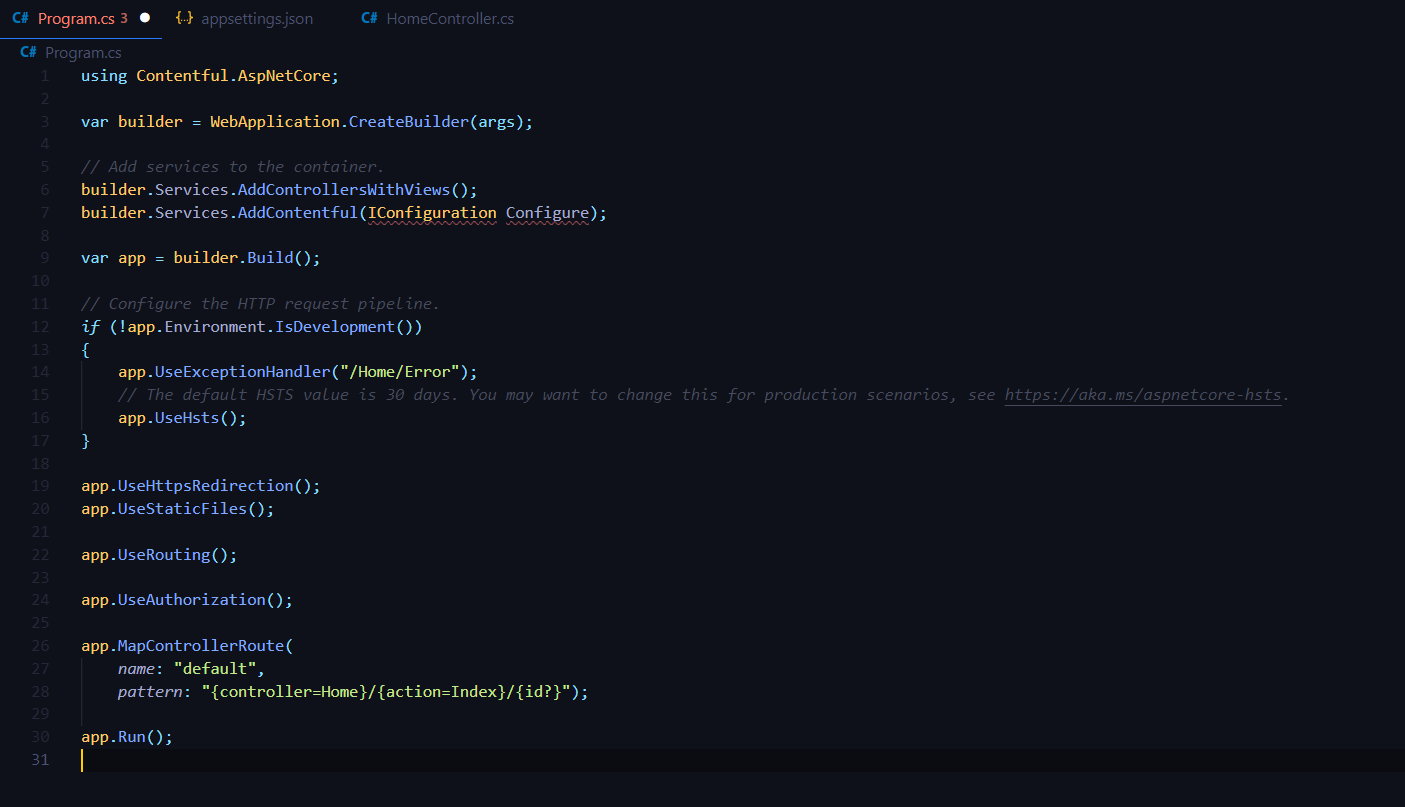Image resolution: width=1405 pixels, height=807 pixels.
Task: Click the 'UseHttpsRedirection' method call
Action: [206, 486]
